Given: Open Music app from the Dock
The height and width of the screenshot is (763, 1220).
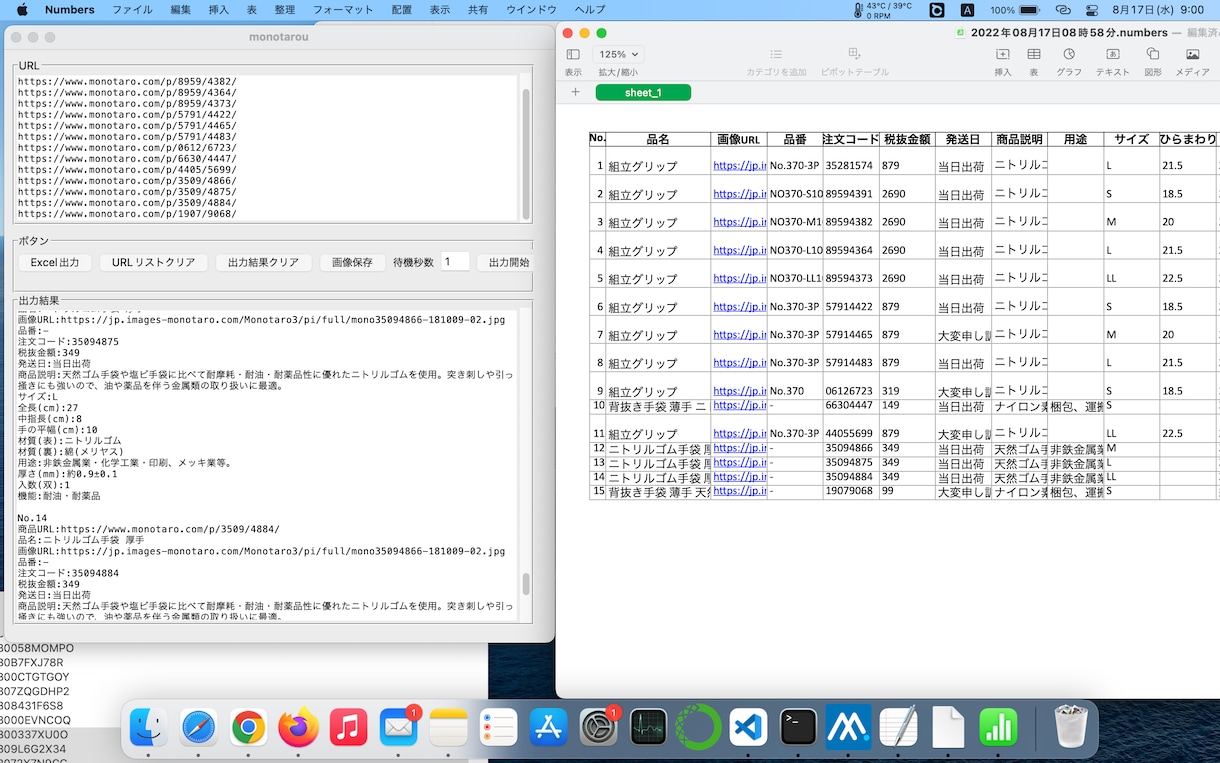Looking at the screenshot, I should [x=348, y=728].
